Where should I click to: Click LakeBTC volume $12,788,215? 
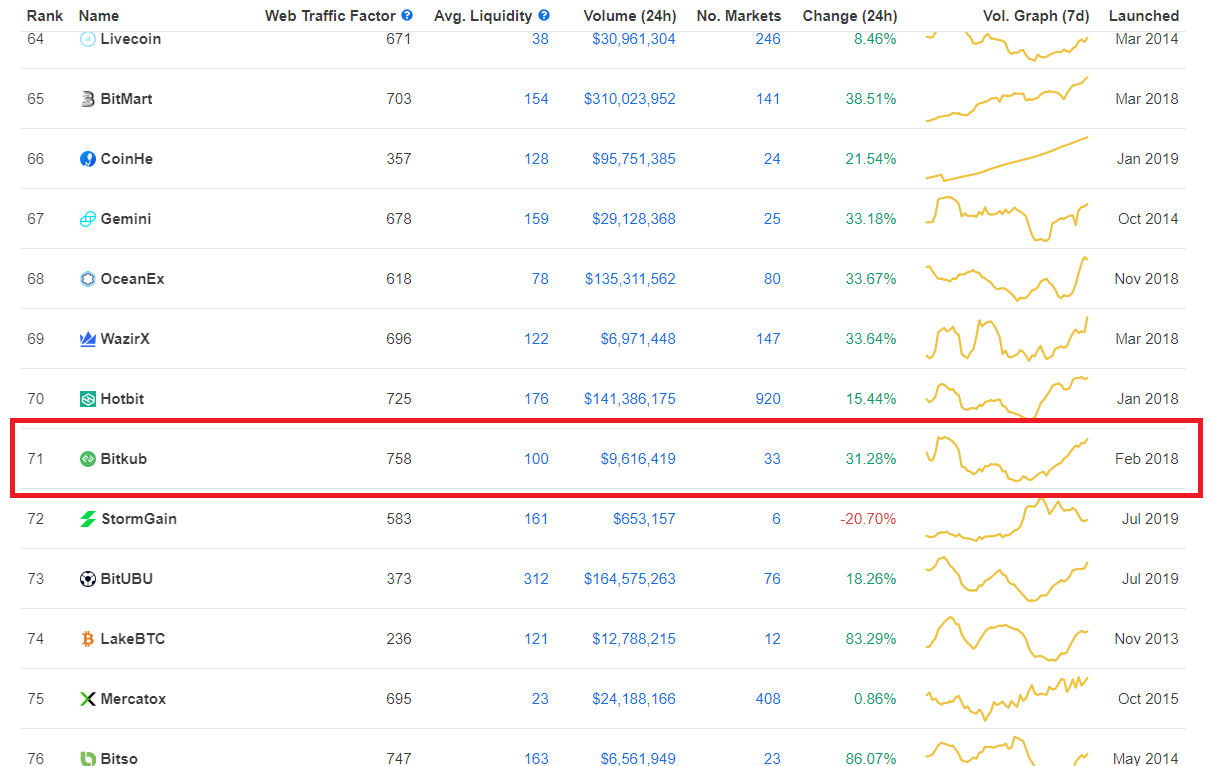[634, 639]
